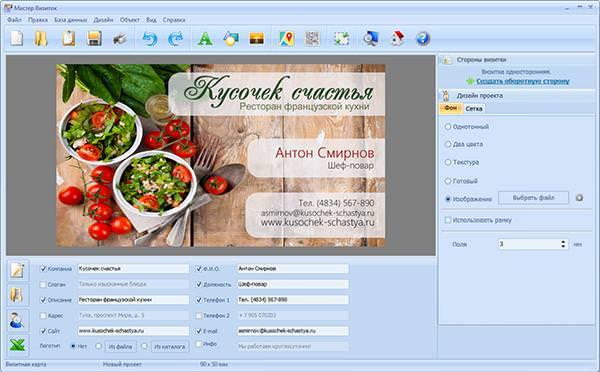600x372 pixels.
Task: Select the Текстура background radio button
Action: 448,162
